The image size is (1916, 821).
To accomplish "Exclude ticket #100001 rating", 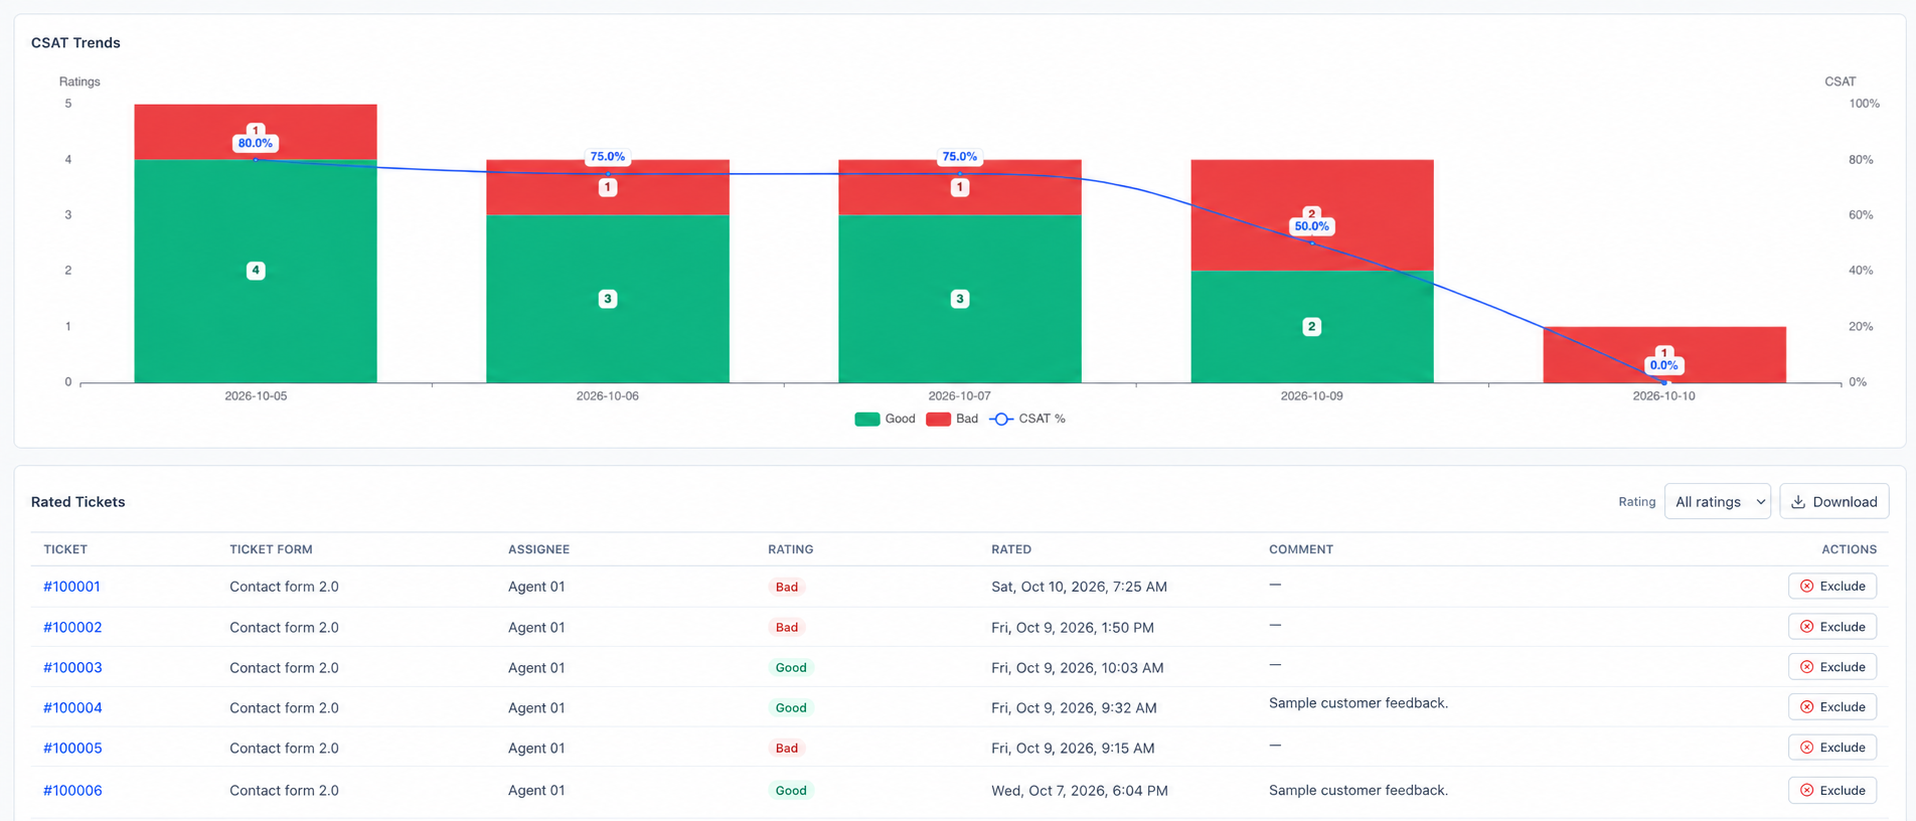I will pyautogui.click(x=1832, y=586).
